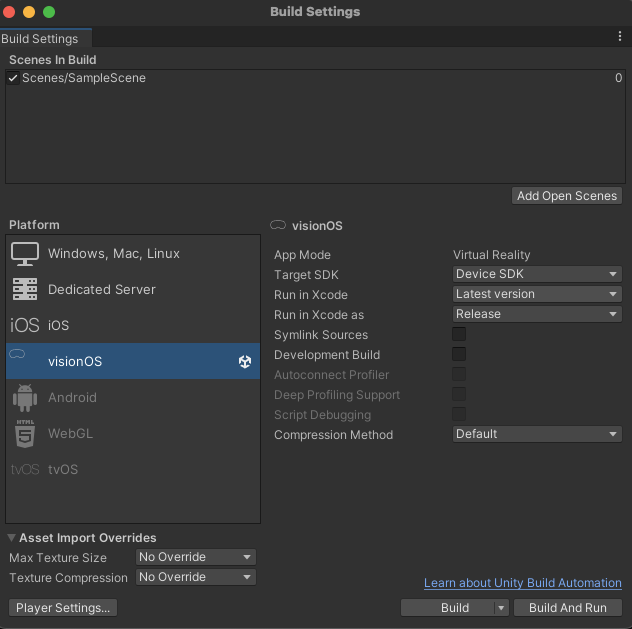Click the visionOS headset icon in settings header

(278, 225)
